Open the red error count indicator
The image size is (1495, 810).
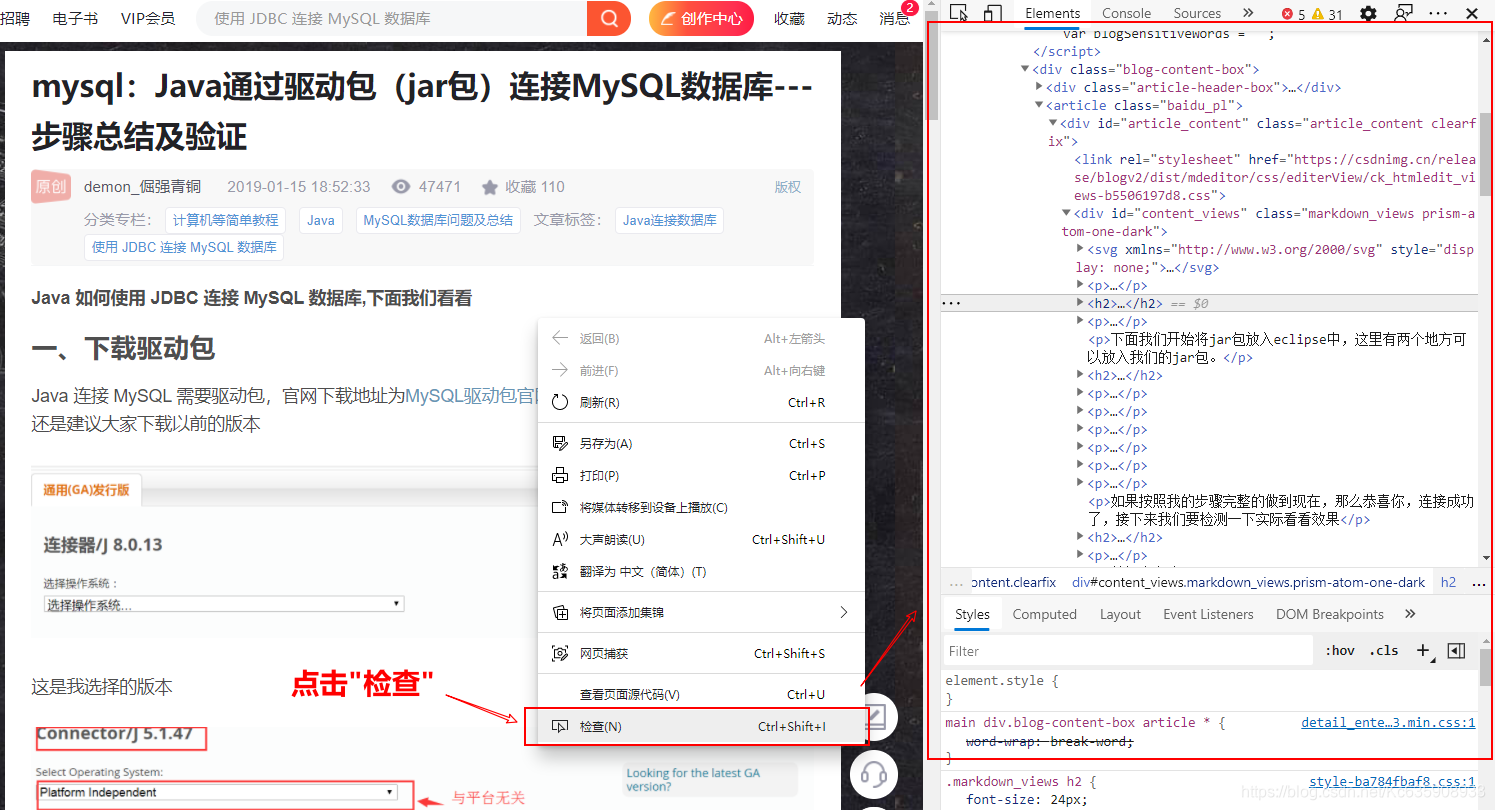1294,14
